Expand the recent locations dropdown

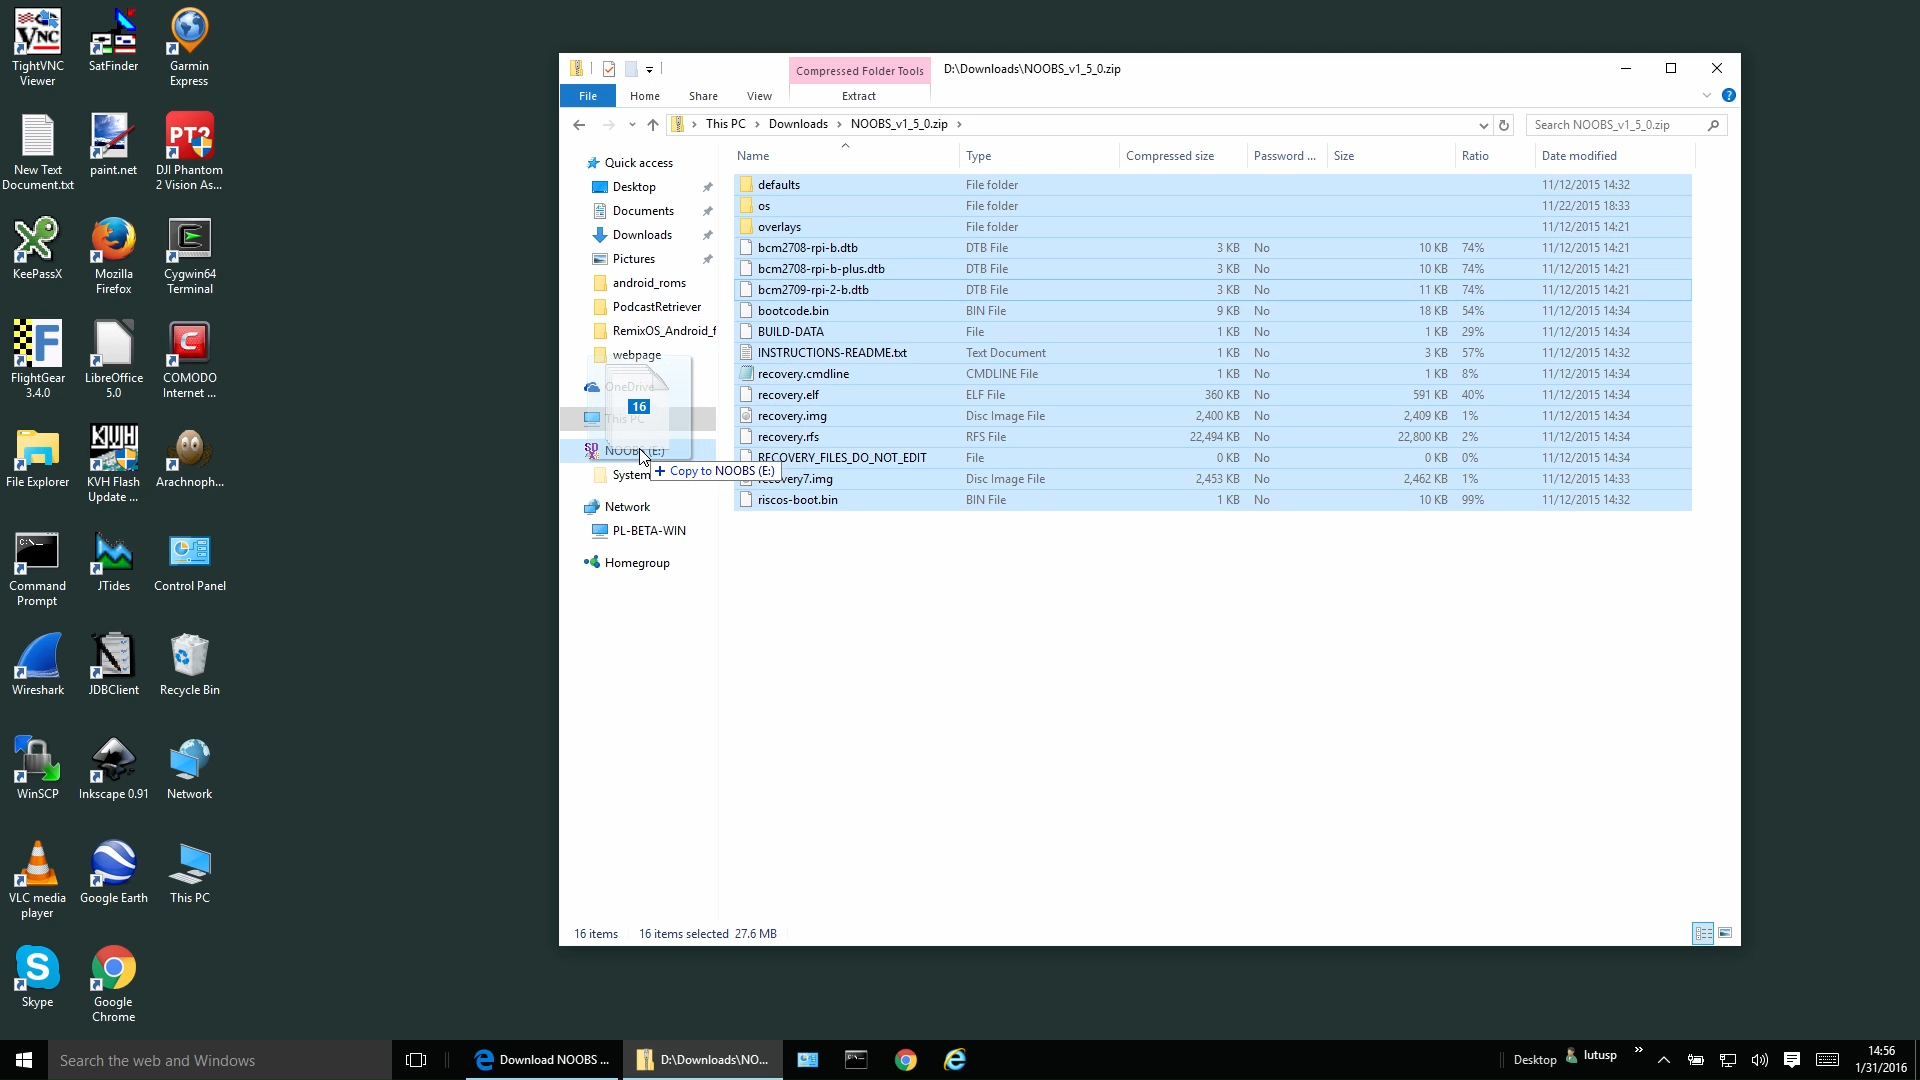632,125
